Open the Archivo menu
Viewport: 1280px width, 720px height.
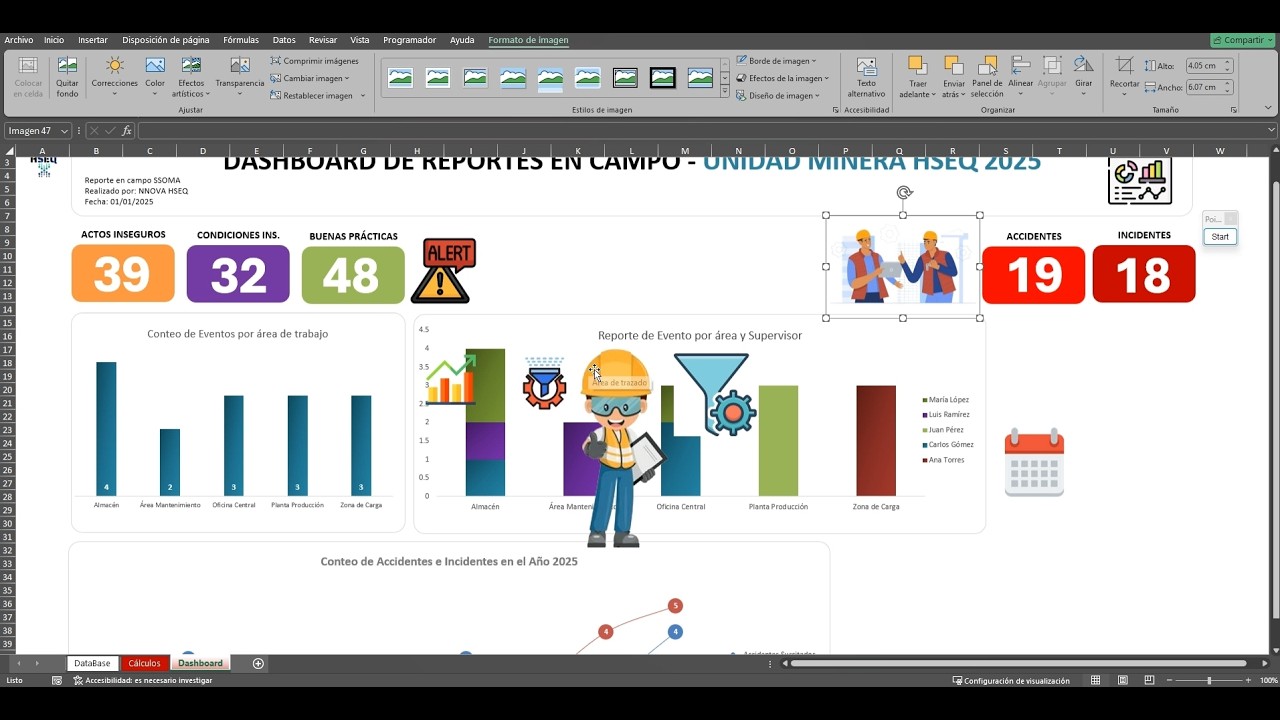point(19,40)
